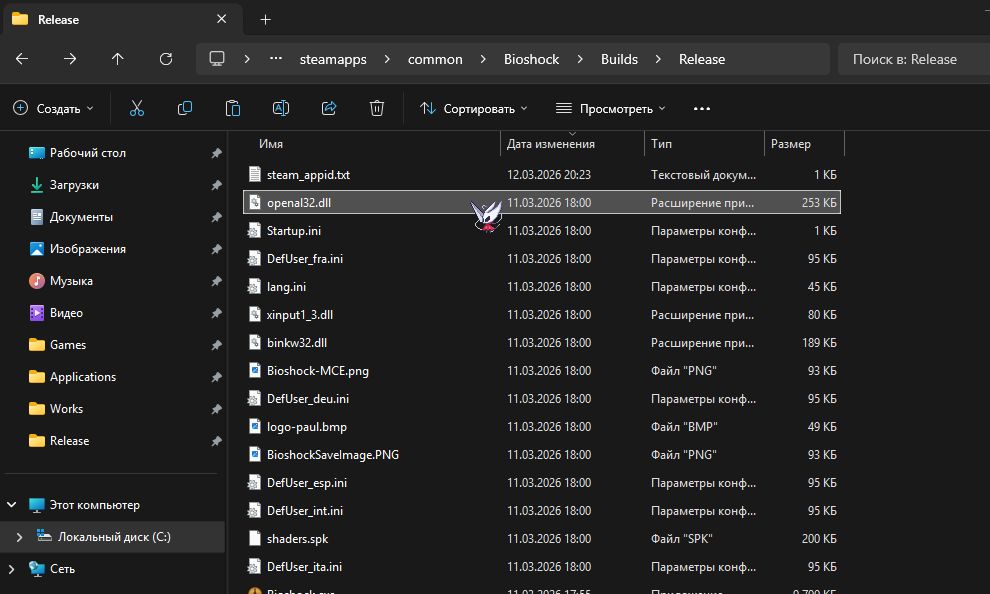Click the Release tab title
Screen dimensions: 990x594
tap(58, 20)
